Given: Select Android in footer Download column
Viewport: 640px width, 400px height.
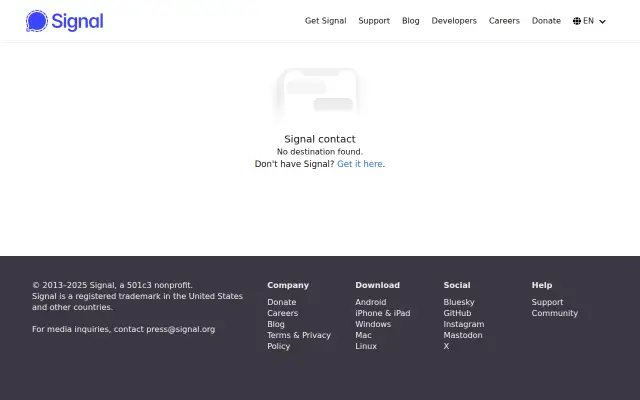Looking at the screenshot, I should (x=371, y=302).
